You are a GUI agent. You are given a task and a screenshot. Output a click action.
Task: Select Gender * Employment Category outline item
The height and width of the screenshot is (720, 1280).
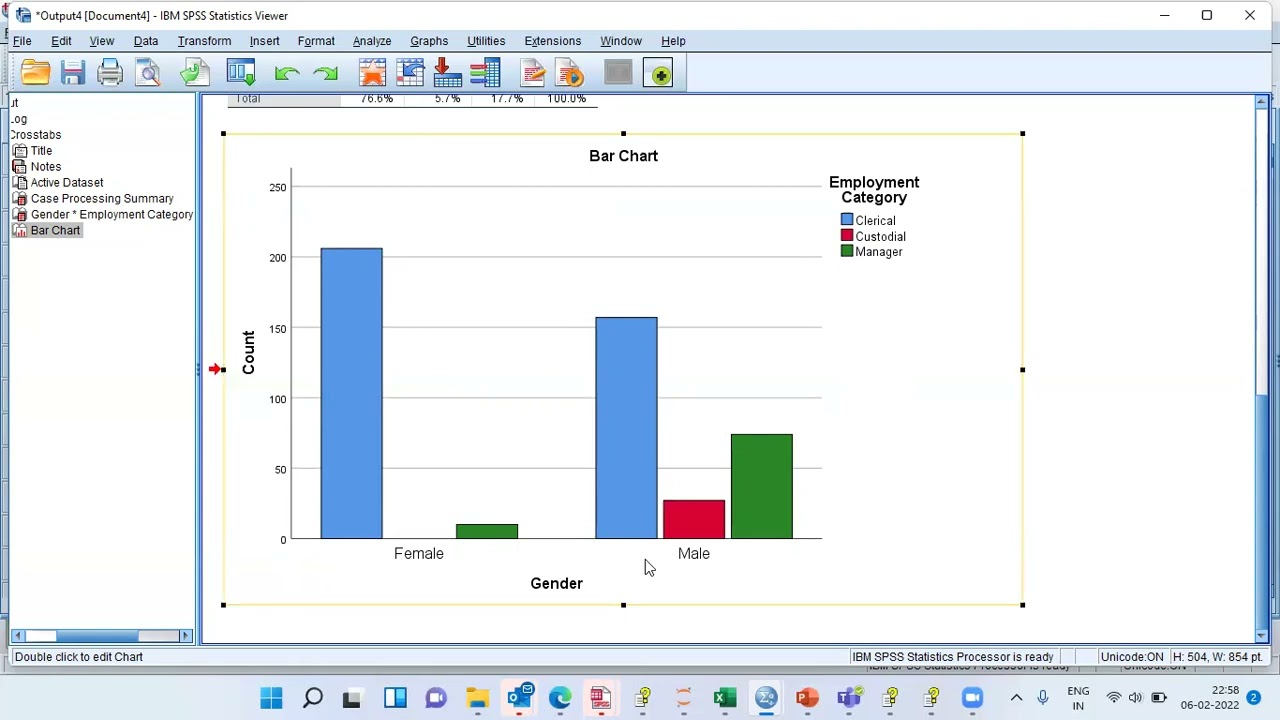pyautogui.click(x=112, y=215)
